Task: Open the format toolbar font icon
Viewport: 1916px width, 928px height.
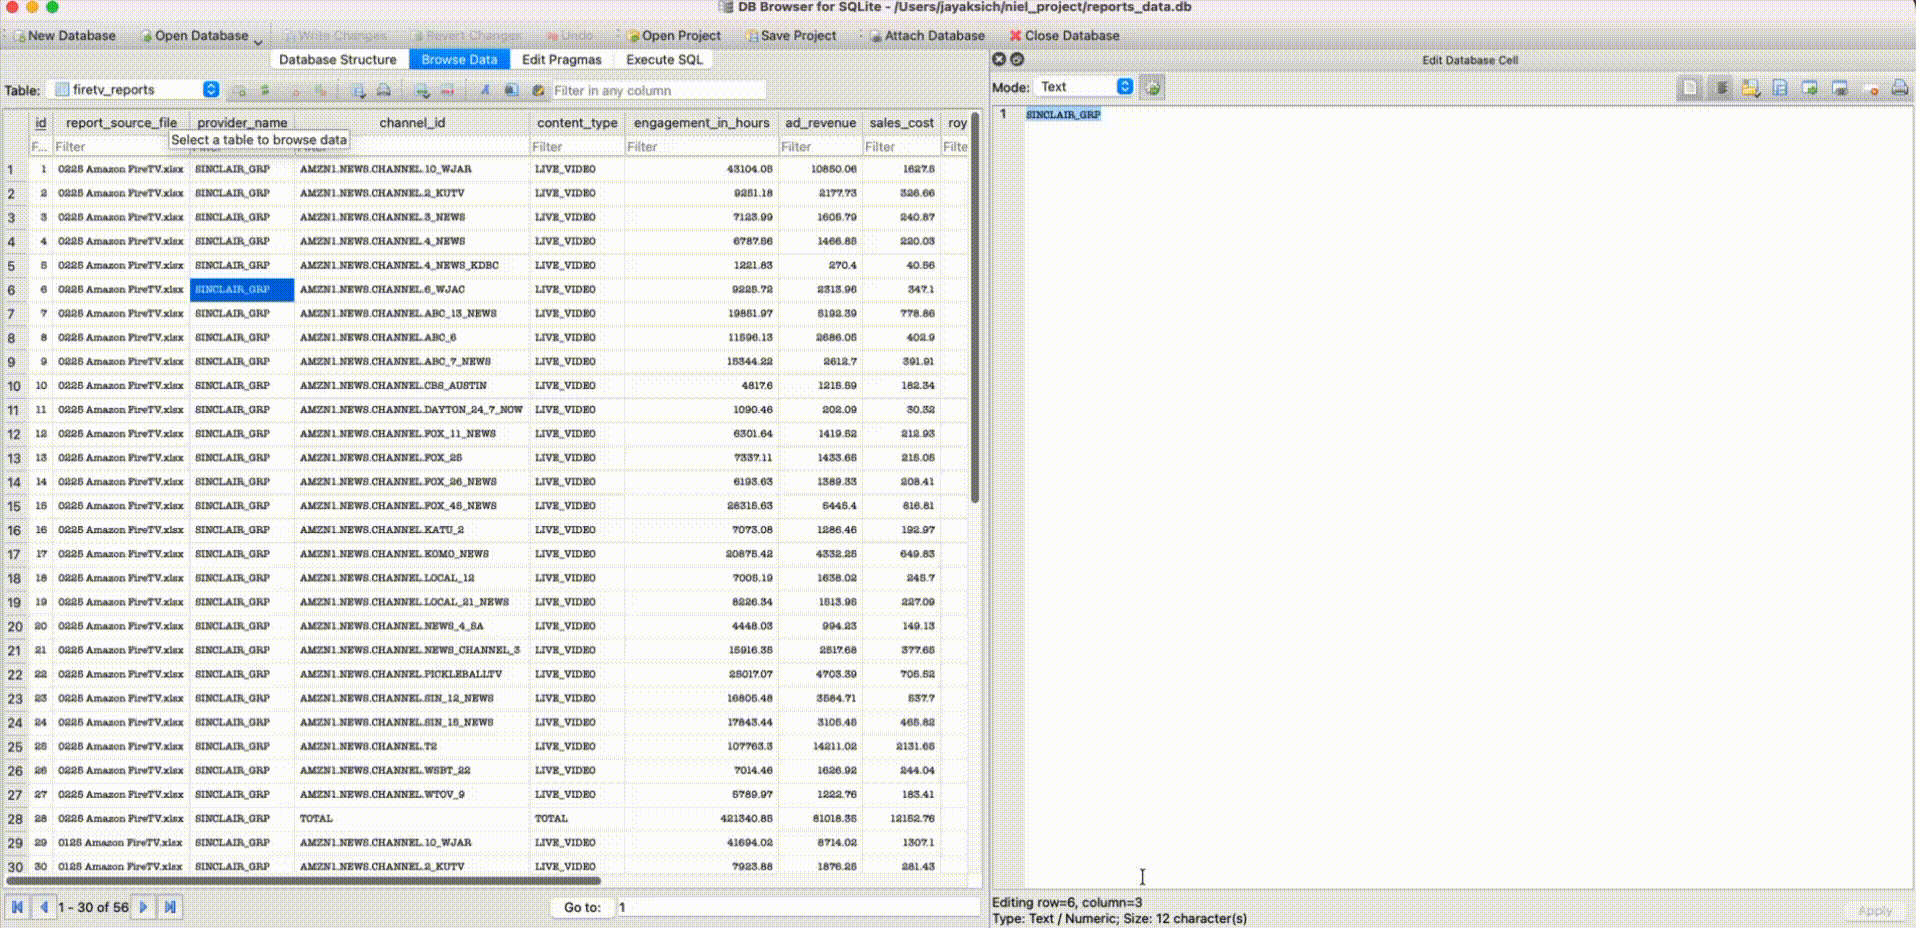Action: pos(485,90)
